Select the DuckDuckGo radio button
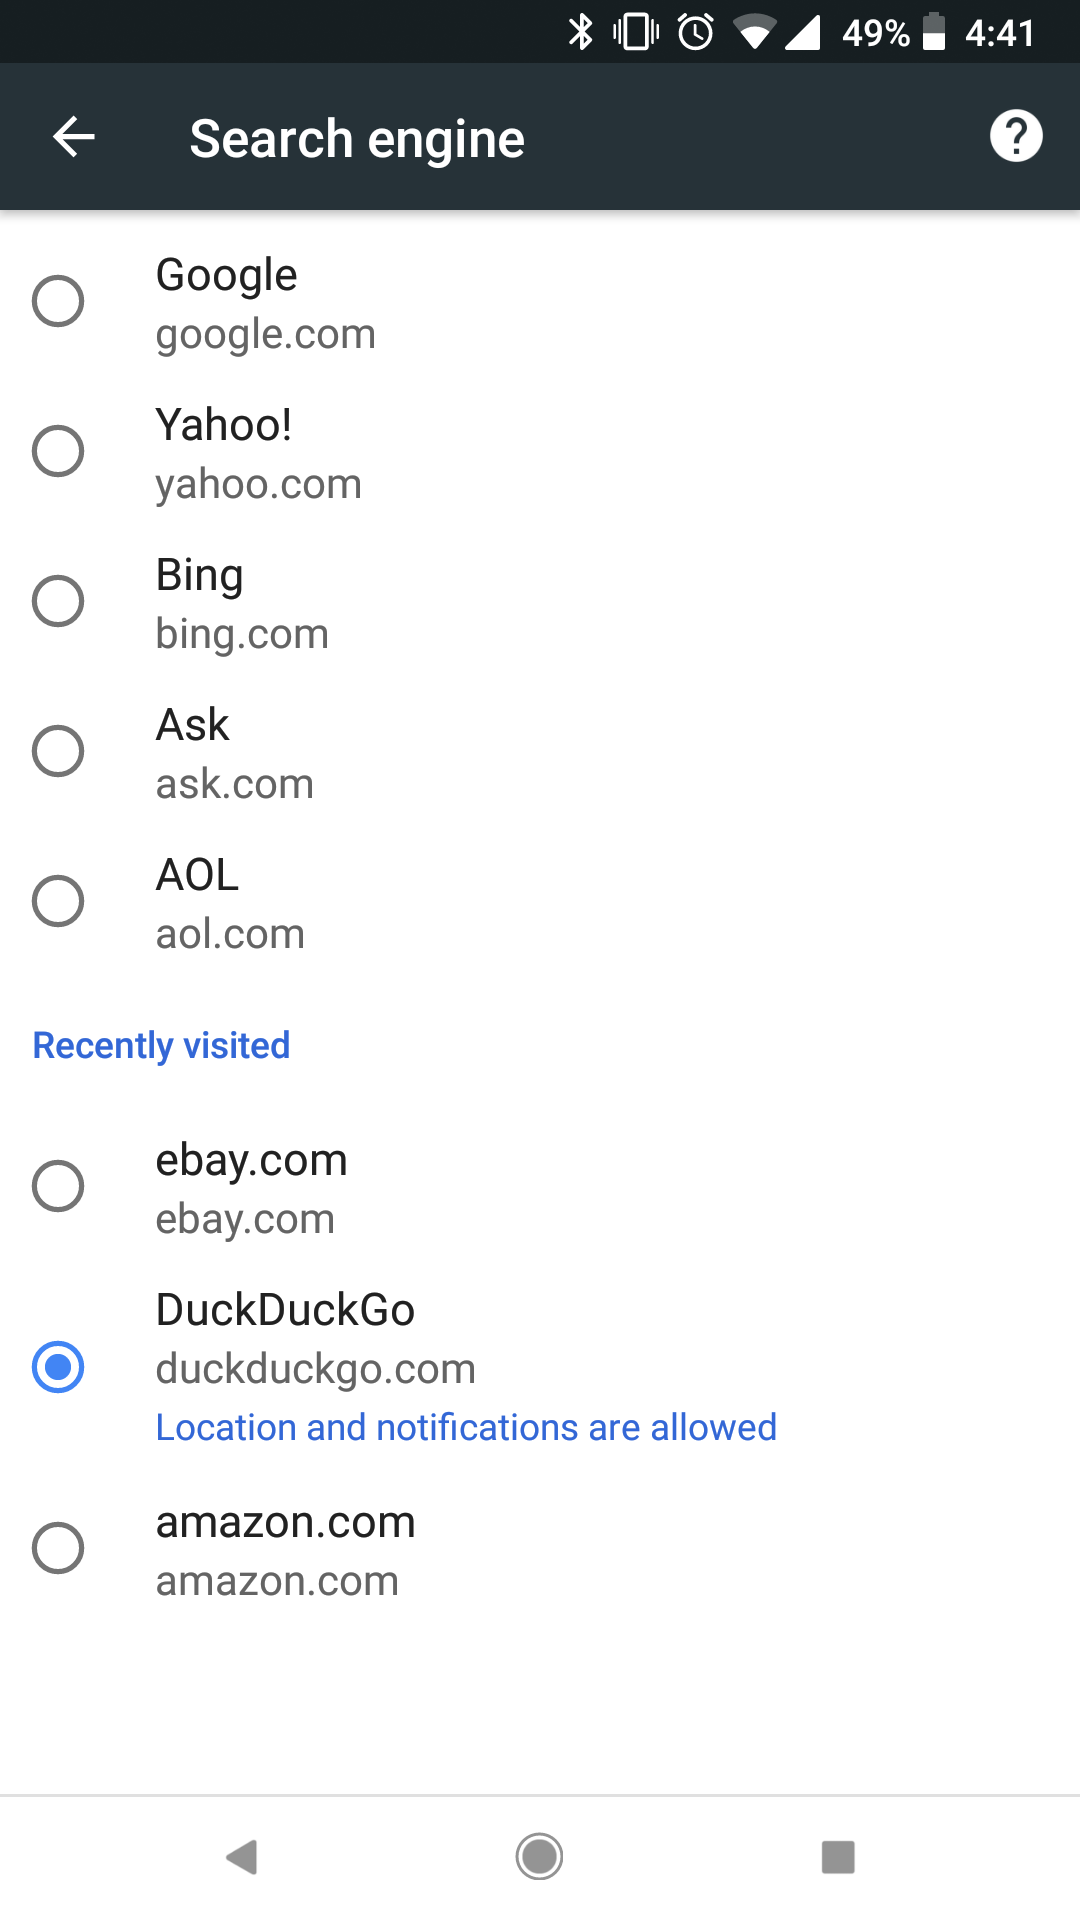Viewport: 1080px width, 1920px height. [x=58, y=1367]
